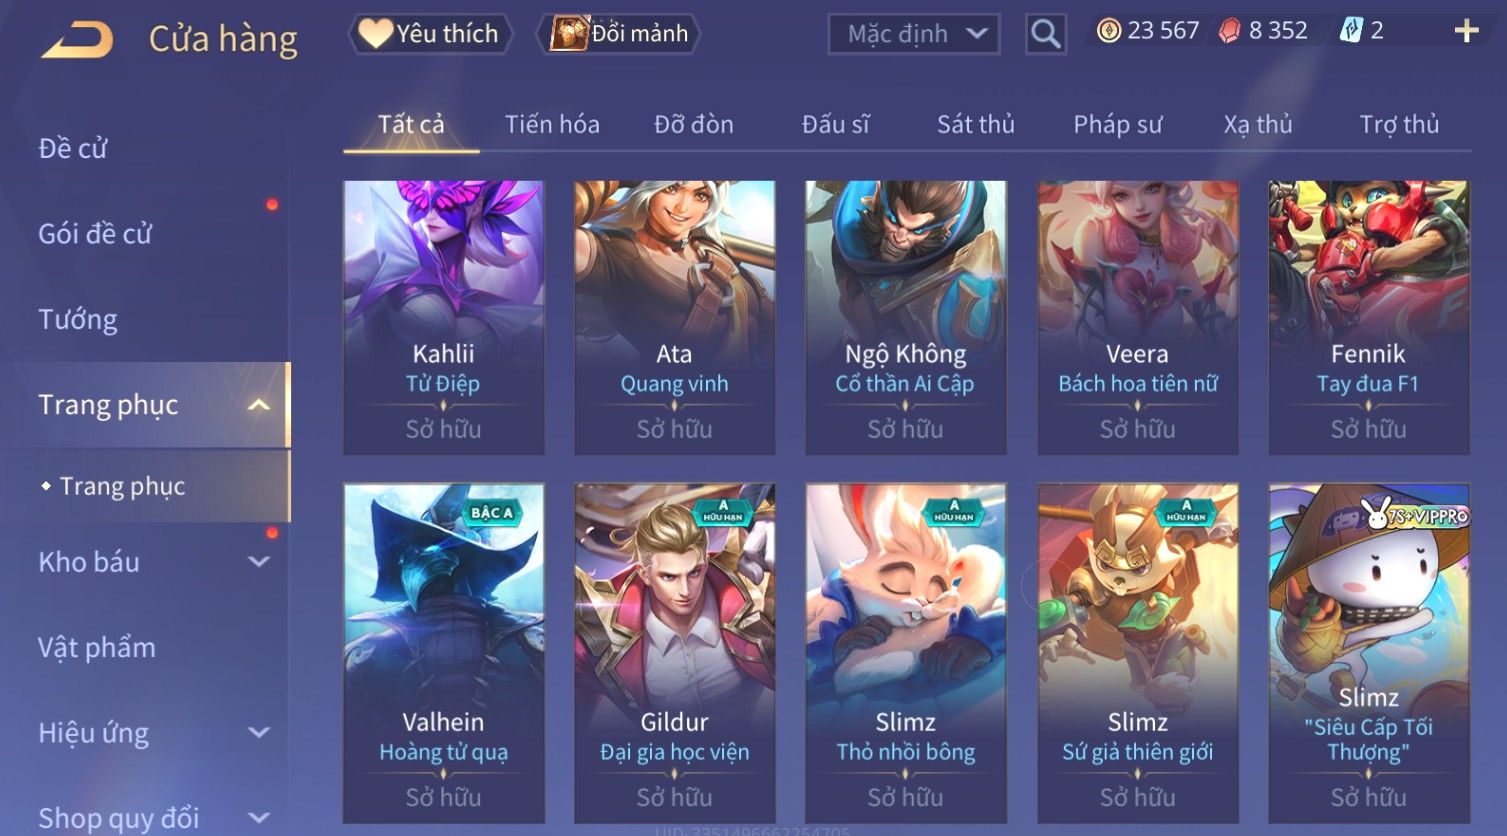The image size is (1507, 836).
Task: Open the Valhein Hoàng tử quạ skin card
Action: coord(444,654)
